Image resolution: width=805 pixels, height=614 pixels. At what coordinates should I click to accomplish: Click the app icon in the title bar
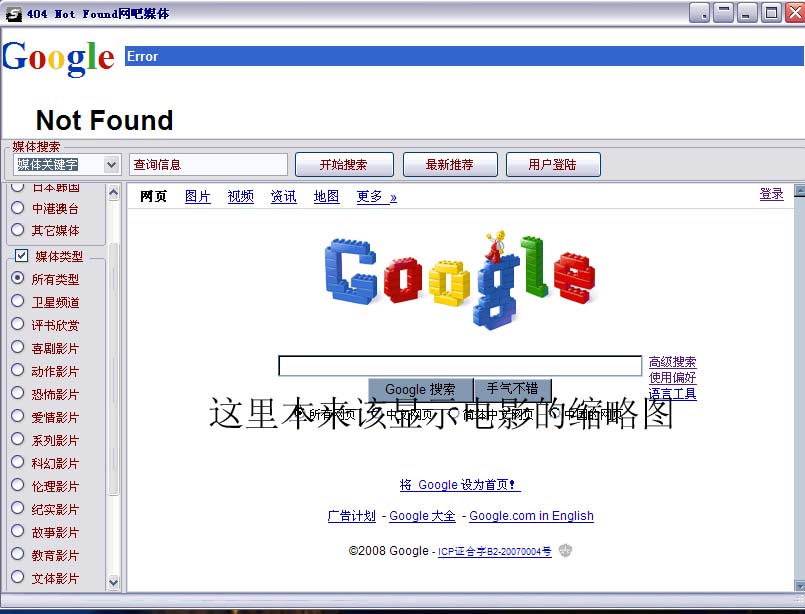coord(14,14)
